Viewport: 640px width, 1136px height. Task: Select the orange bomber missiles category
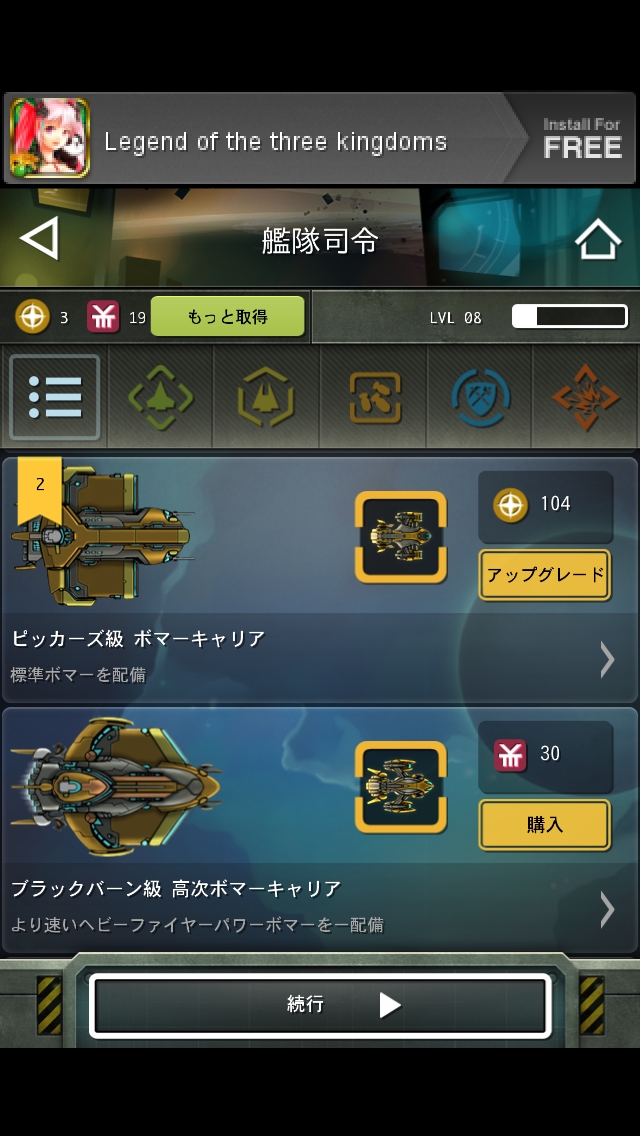(x=374, y=397)
